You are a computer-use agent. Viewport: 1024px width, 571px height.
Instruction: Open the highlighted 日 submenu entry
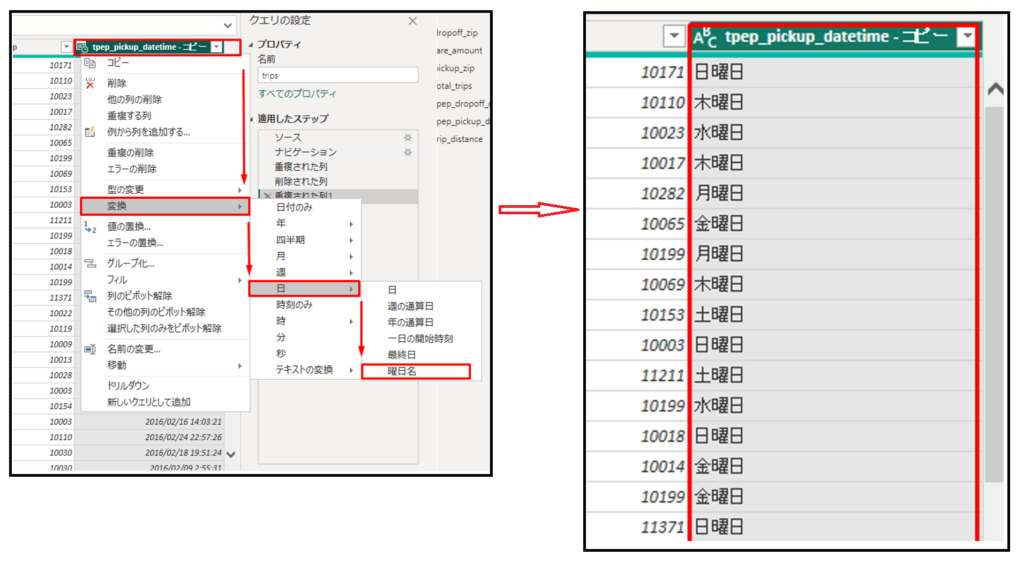tap(304, 289)
